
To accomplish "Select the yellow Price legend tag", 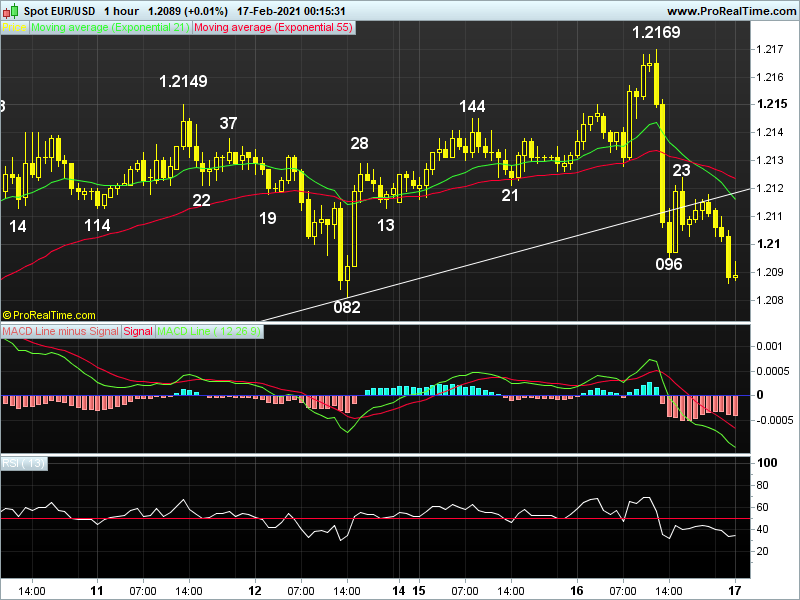I will point(14,28).
